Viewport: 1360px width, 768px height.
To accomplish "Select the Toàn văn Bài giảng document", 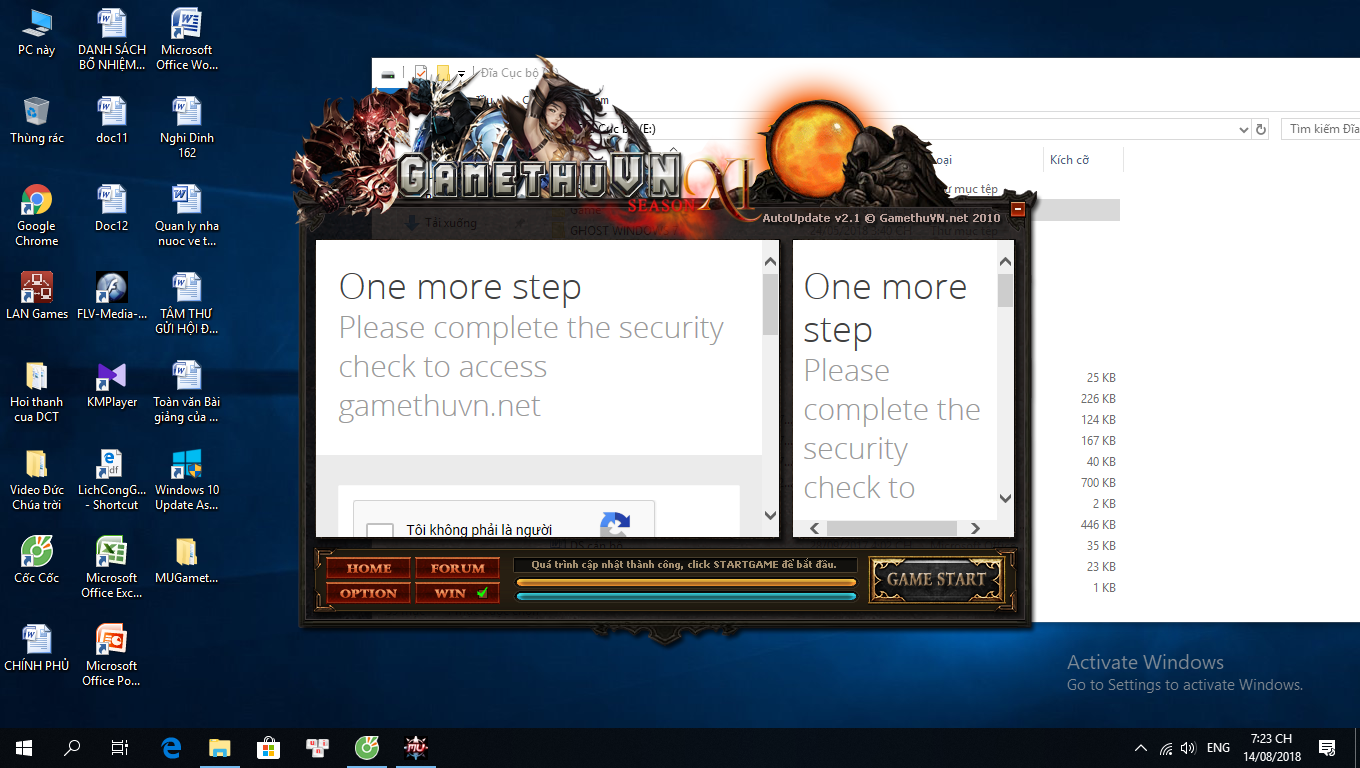I will pyautogui.click(x=186, y=391).
